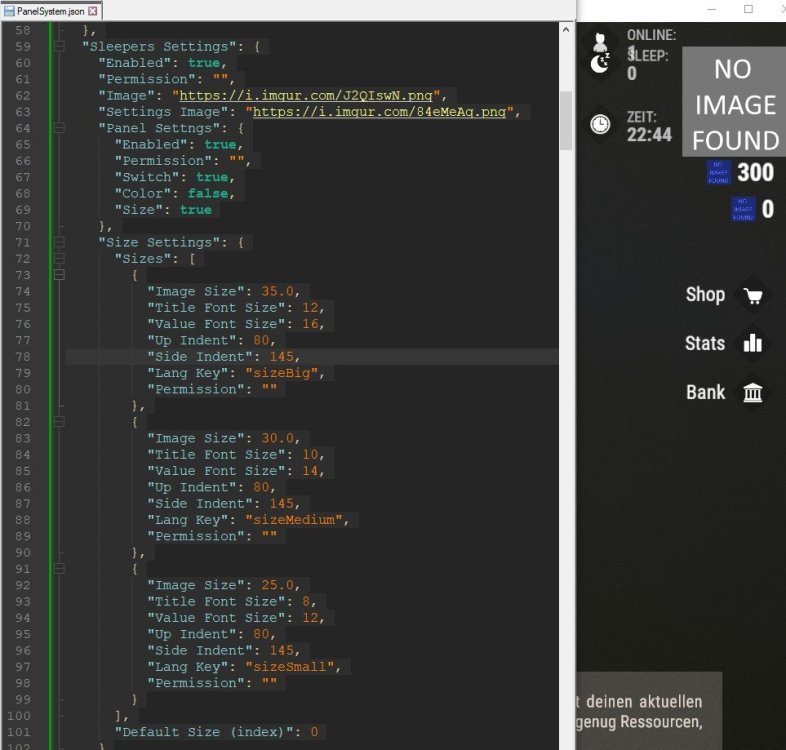Close the PanelSystem.json tab
786x750 pixels.
point(93,11)
